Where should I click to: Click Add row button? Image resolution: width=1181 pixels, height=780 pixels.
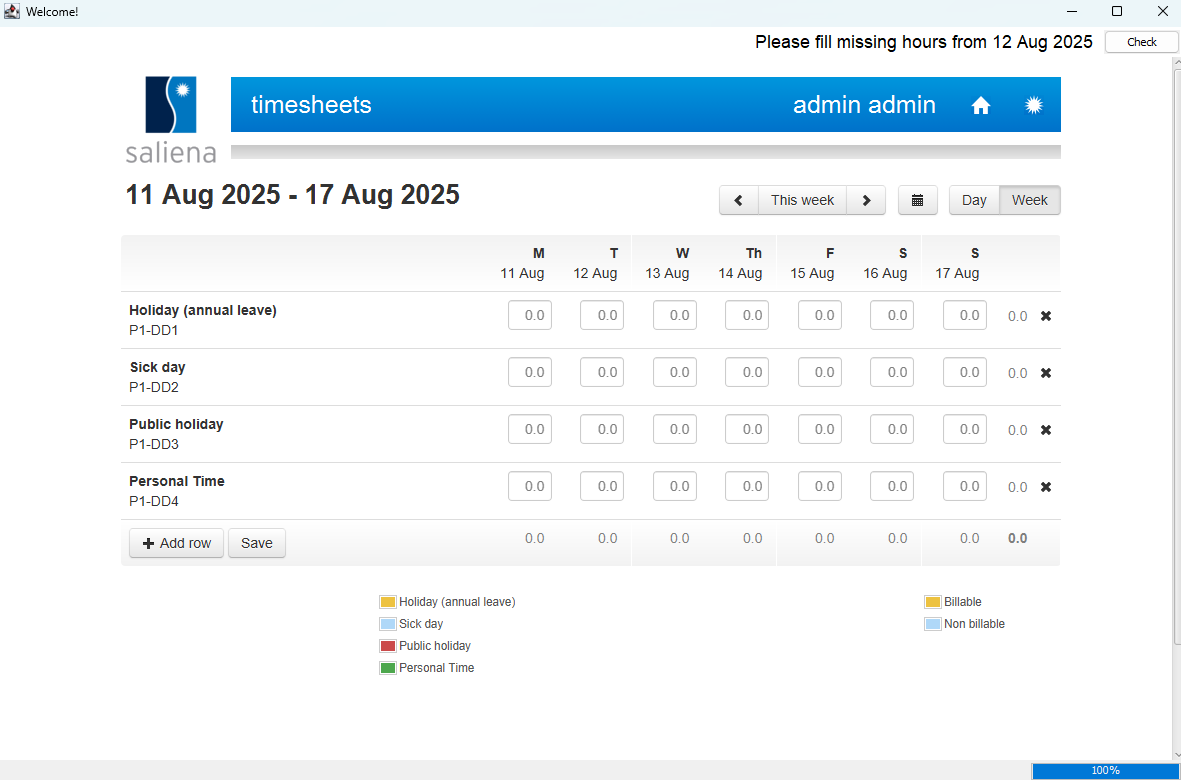pyautogui.click(x=177, y=543)
